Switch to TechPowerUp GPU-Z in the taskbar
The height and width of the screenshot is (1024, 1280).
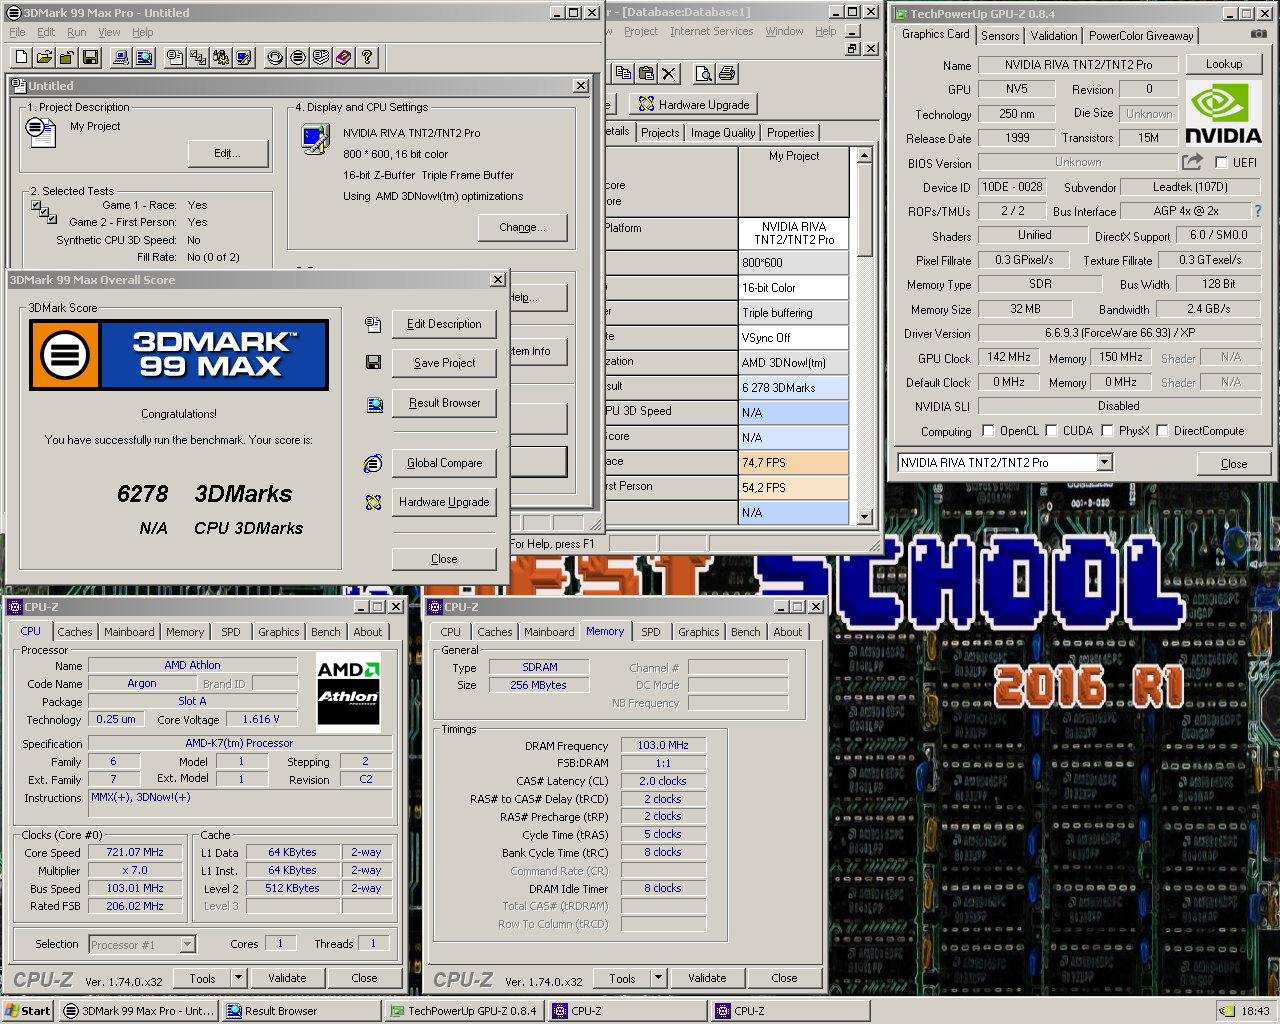(465, 1011)
